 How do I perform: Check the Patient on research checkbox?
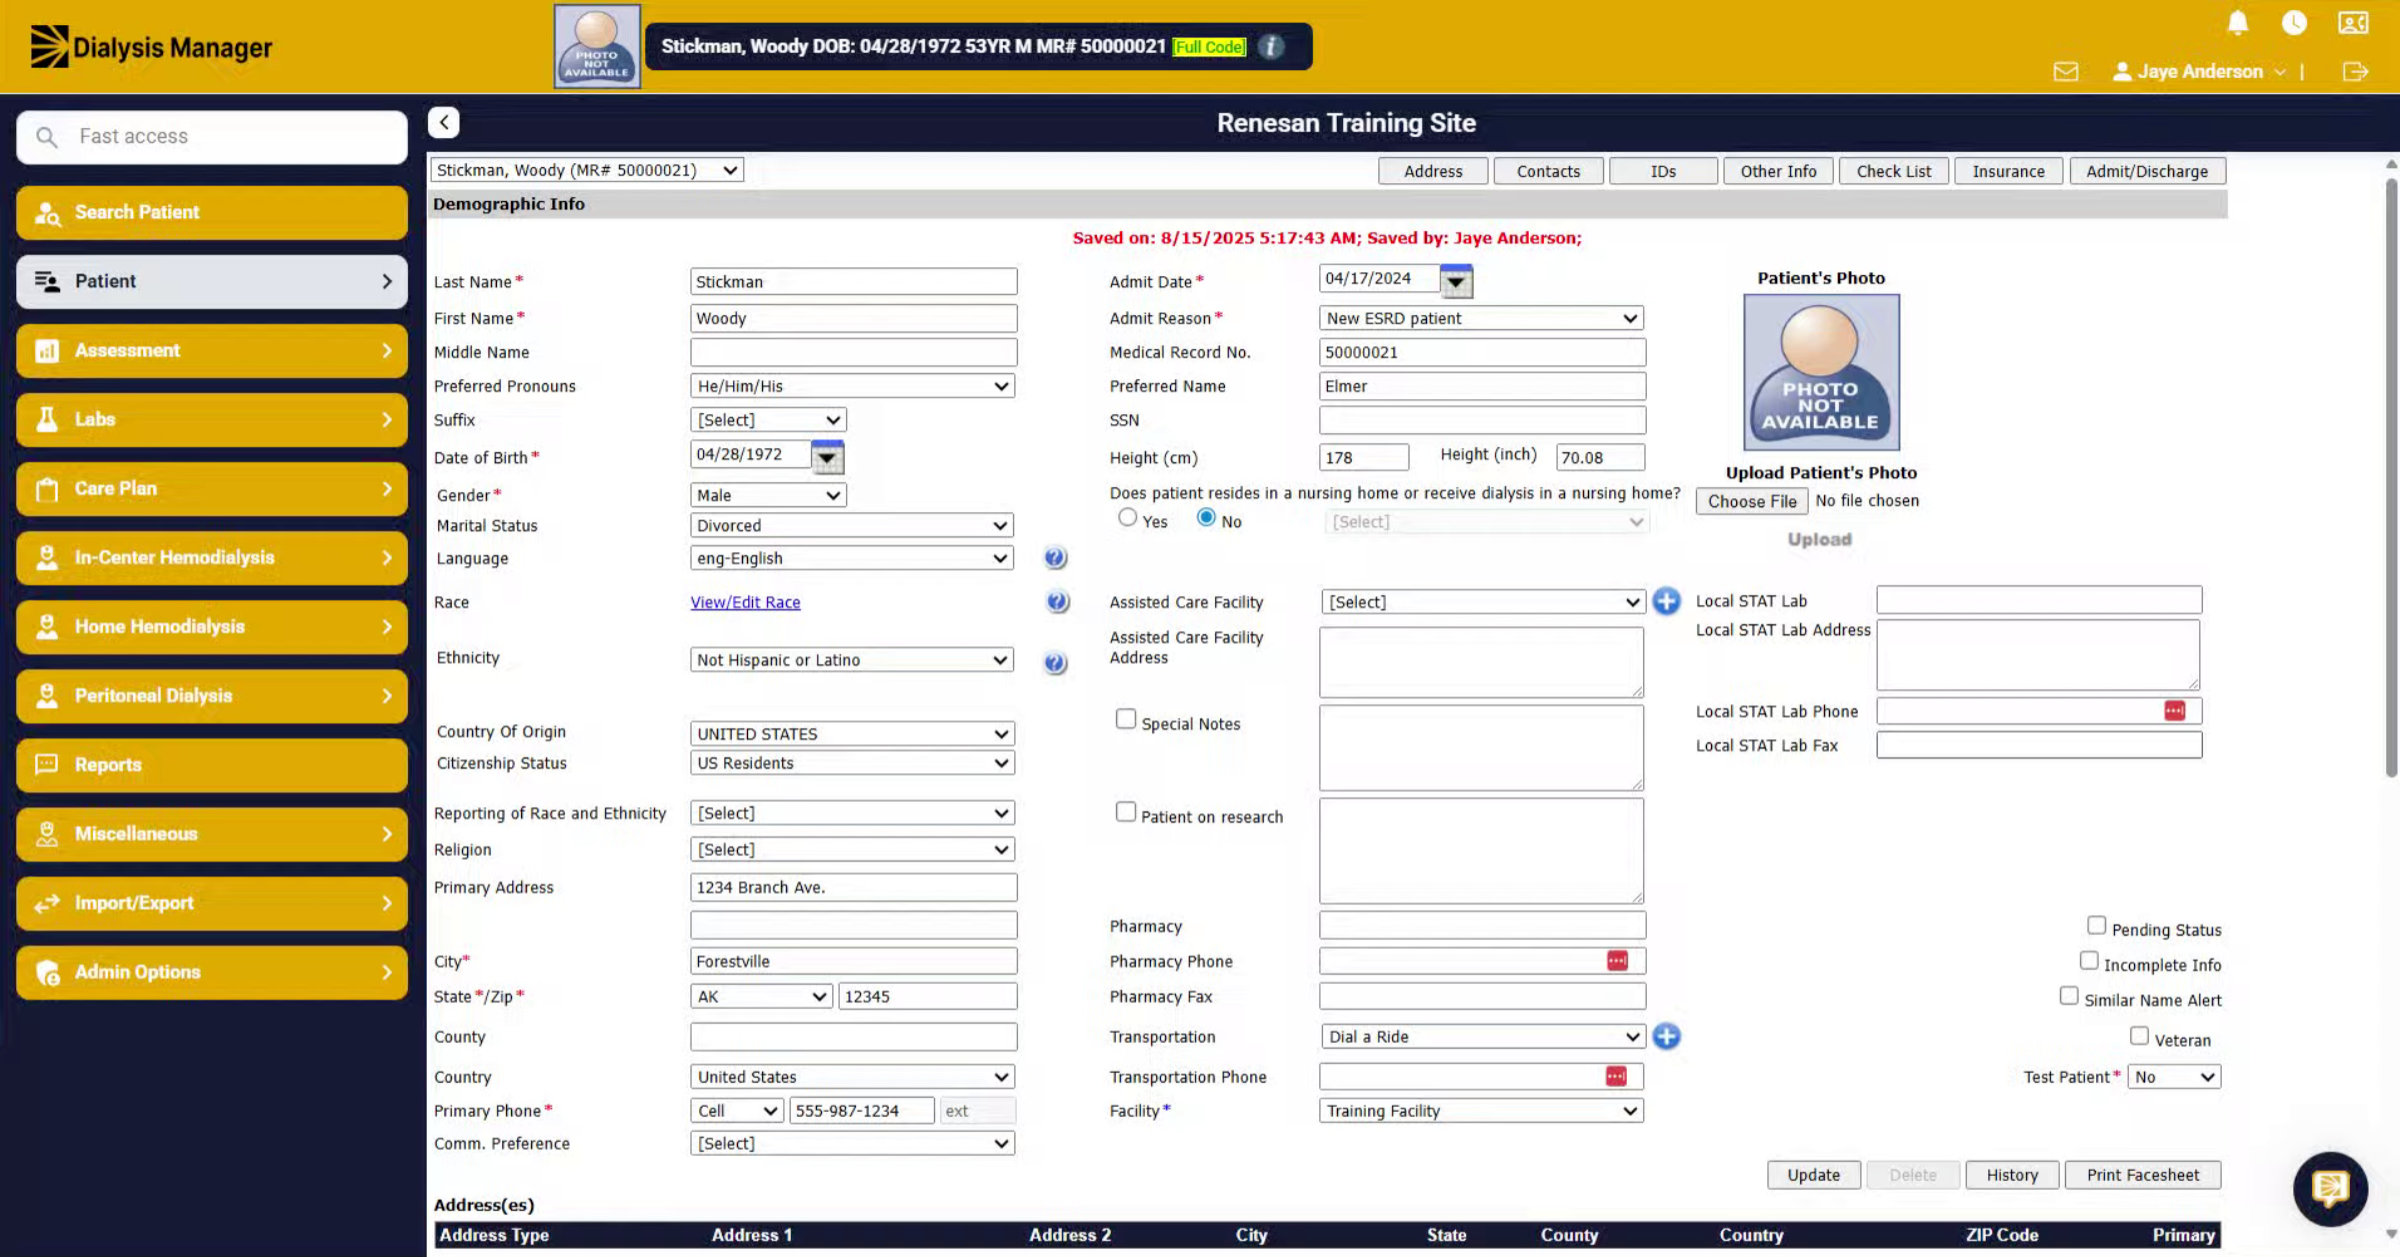point(1126,812)
